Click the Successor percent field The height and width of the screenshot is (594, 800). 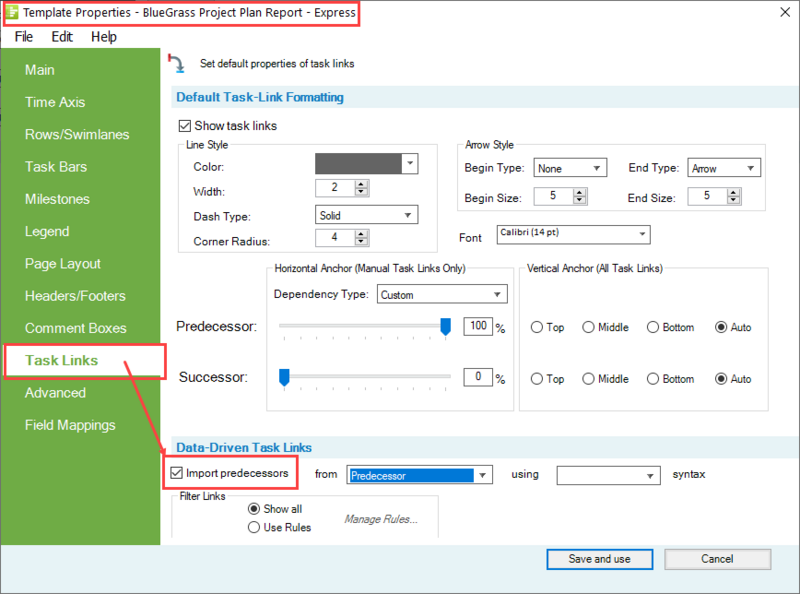478,377
